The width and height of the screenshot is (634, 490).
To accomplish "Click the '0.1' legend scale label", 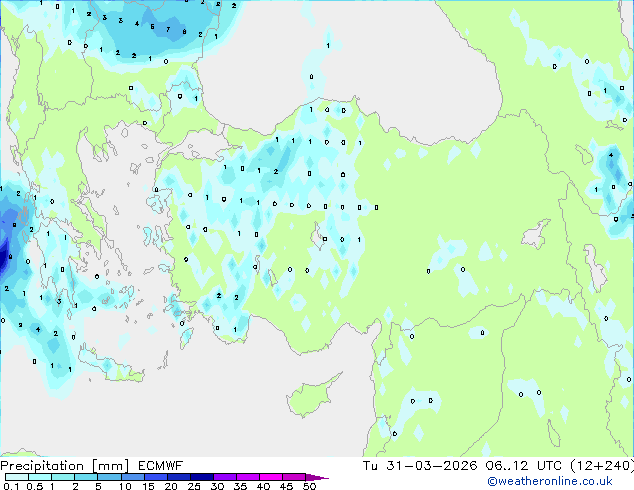I will click(x=11, y=486).
